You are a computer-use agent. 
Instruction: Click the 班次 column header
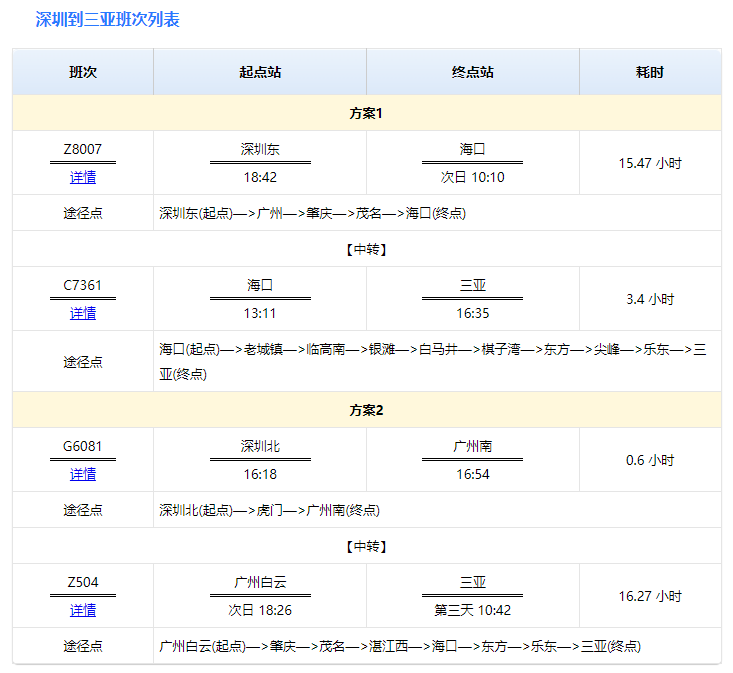(x=83, y=72)
